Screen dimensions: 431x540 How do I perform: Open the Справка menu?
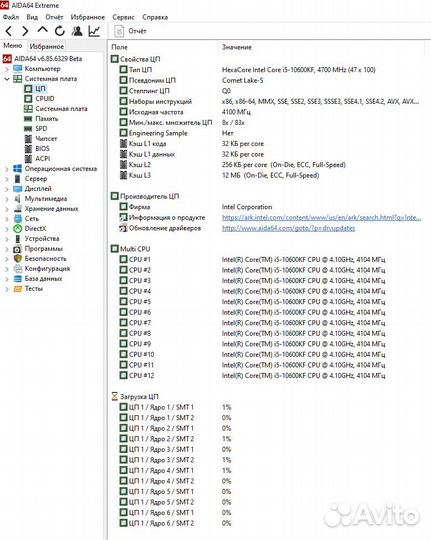point(155,17)
